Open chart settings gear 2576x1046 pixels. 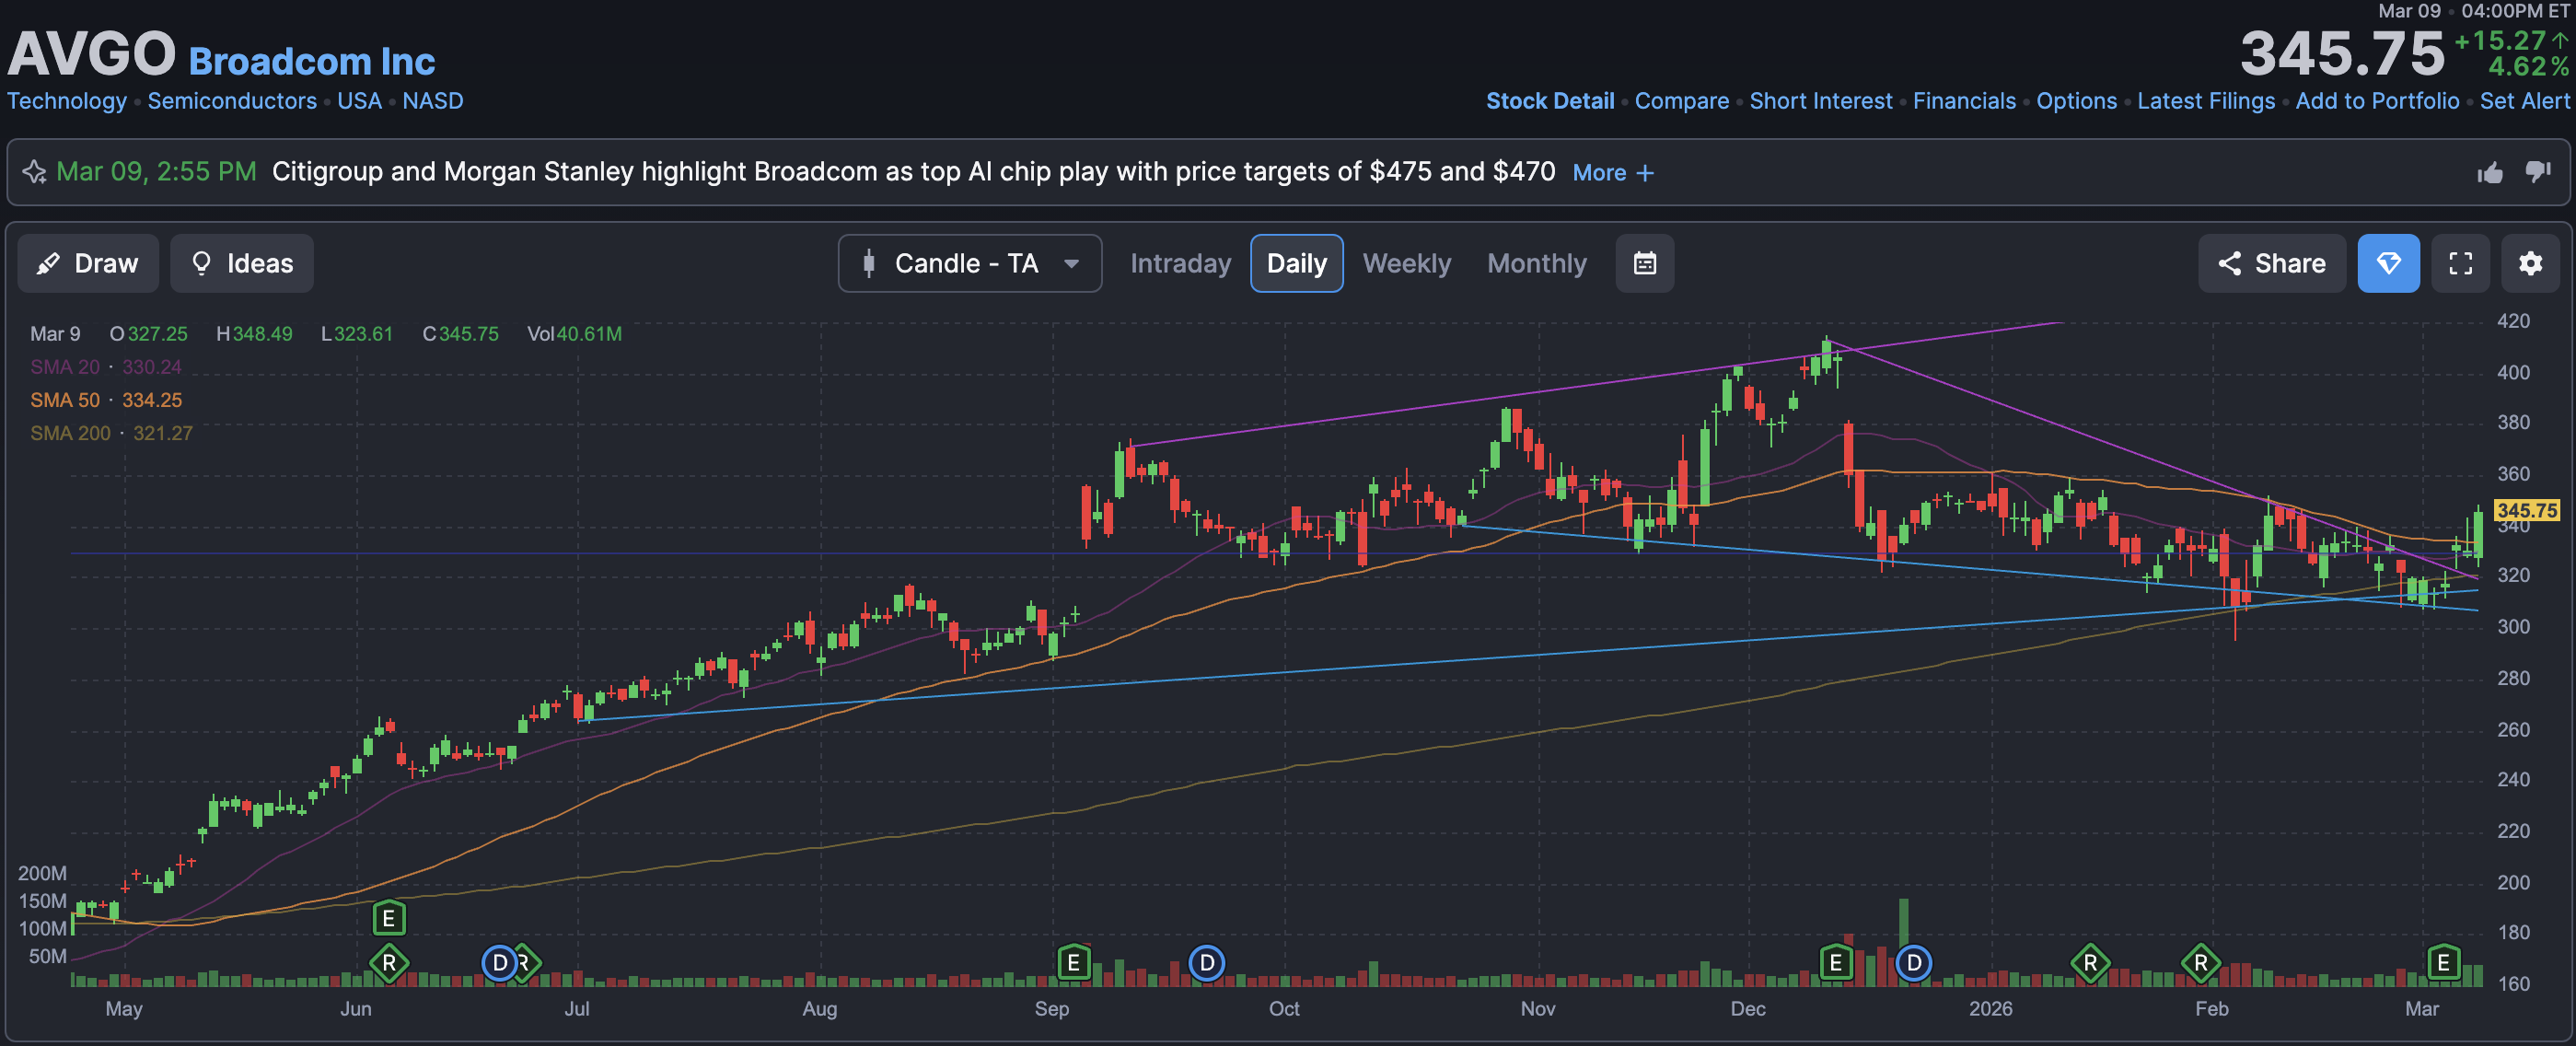2529,263
